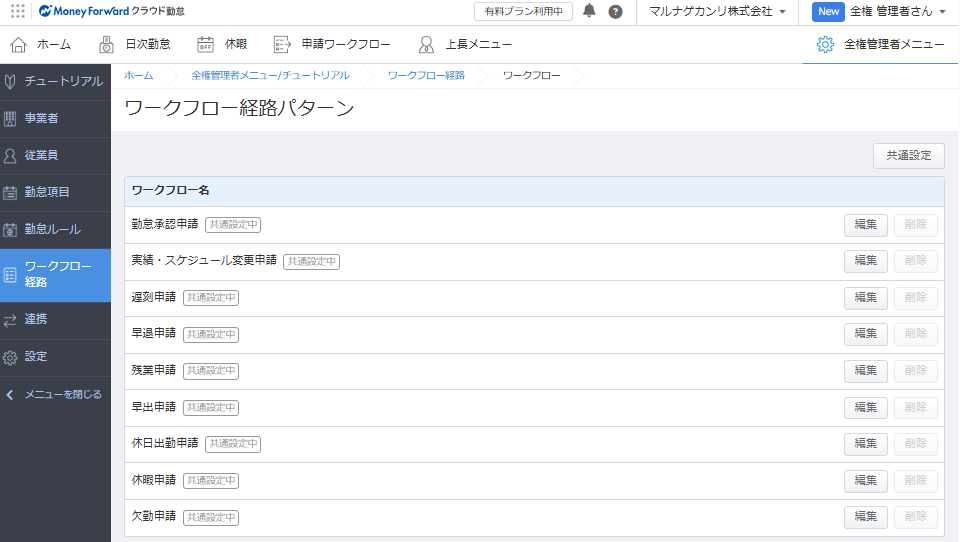
Task: Select 従業員 in the sidebar
Action: (41, 155)
